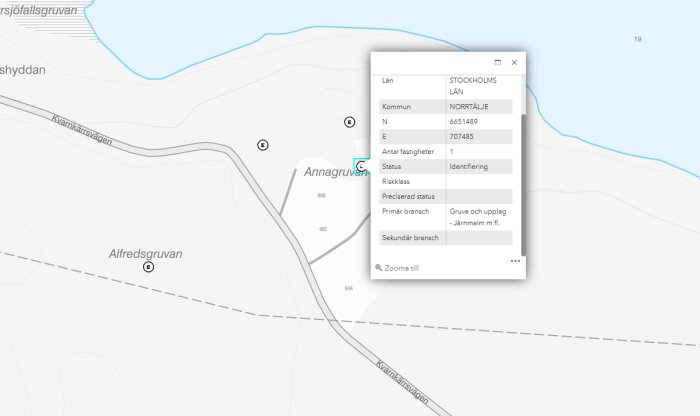Screen dimensions: 700x416
Task: Click the Län field label
Action: pos(388,80)
